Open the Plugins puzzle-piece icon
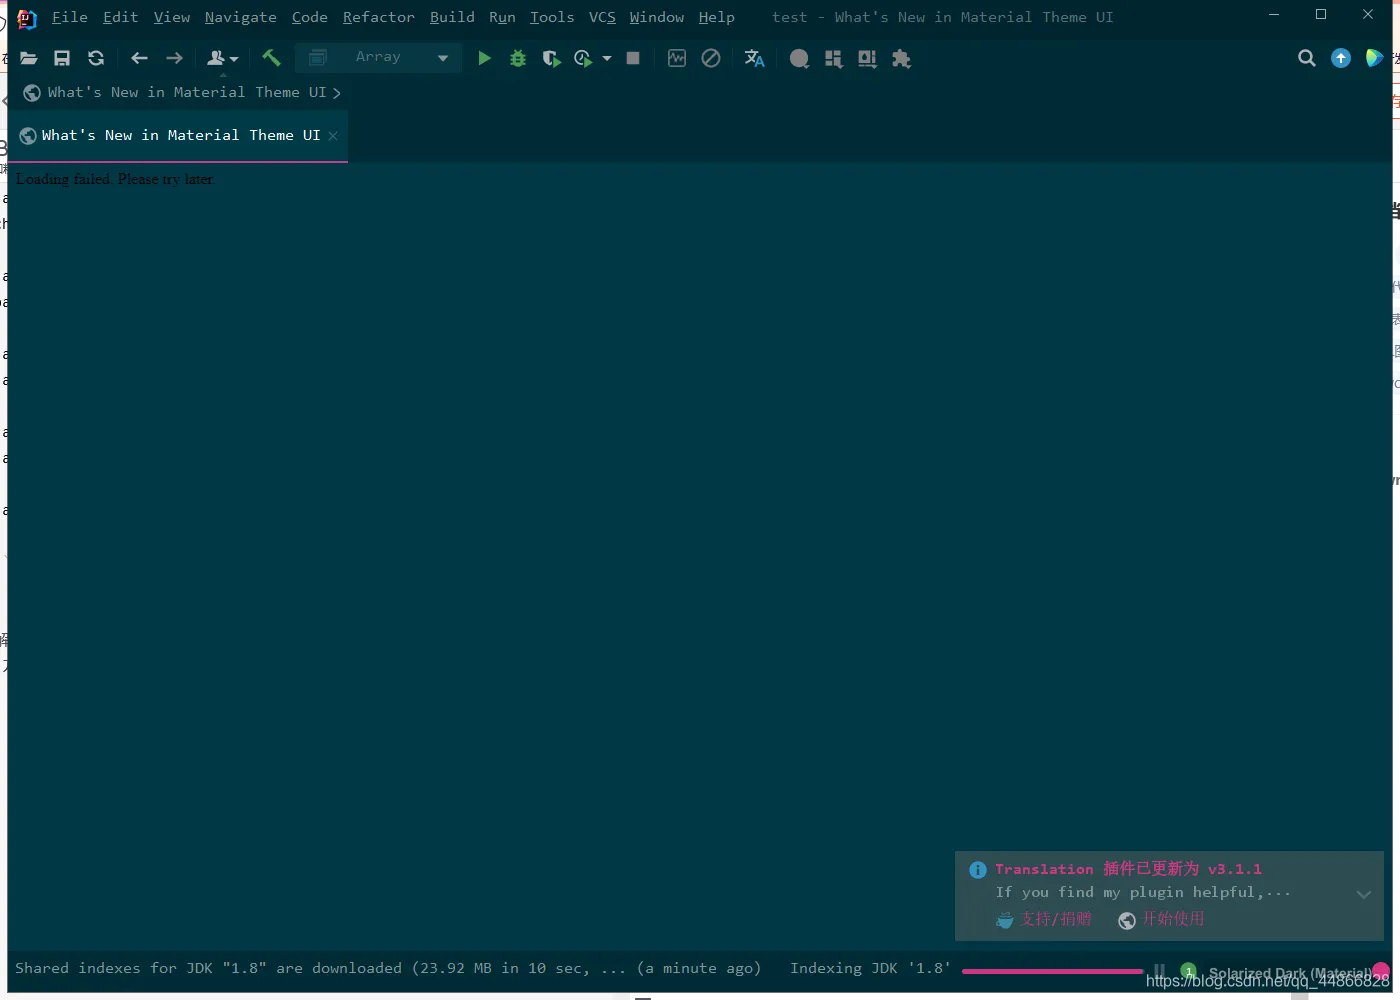1400x1000 pixels. [x=901, y=59]
